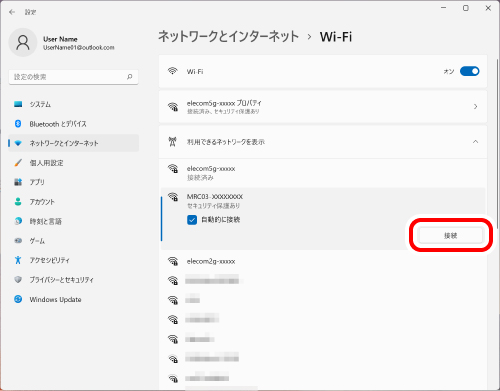Screen dimensions: 500x391
Task: Open アクセシビリティ settings
Action: pos(73,260)
